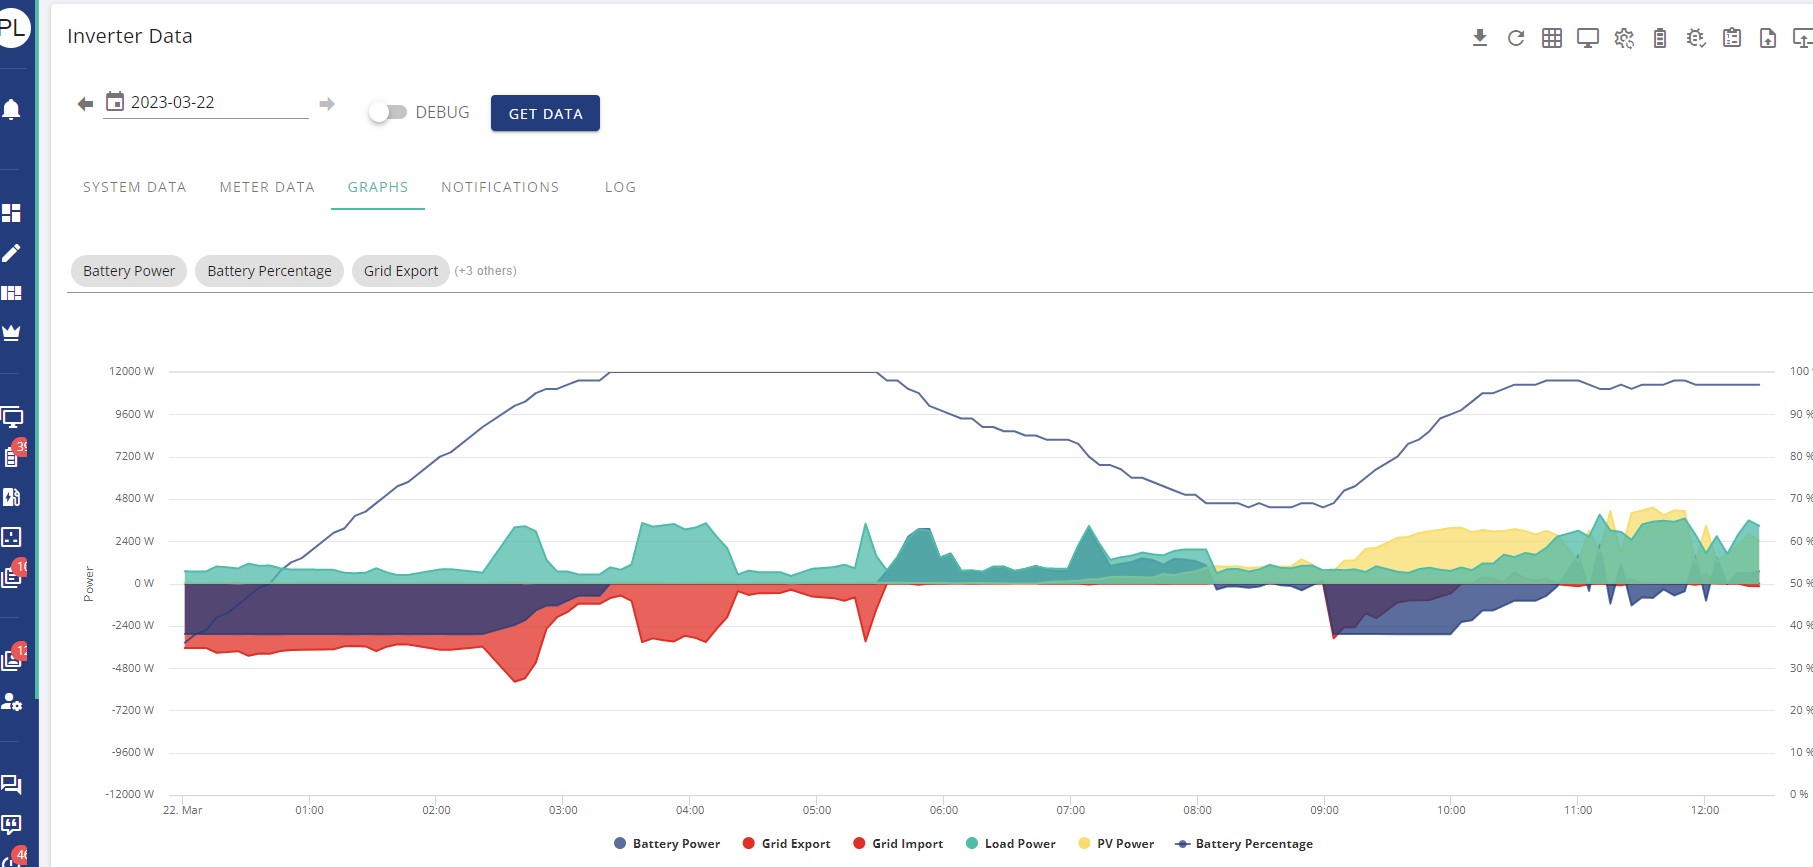Click the refresh icon in top toolbar
The width and height of the screenshot is (1813, 867).
pyautogui.click(x=1516, y=38)
